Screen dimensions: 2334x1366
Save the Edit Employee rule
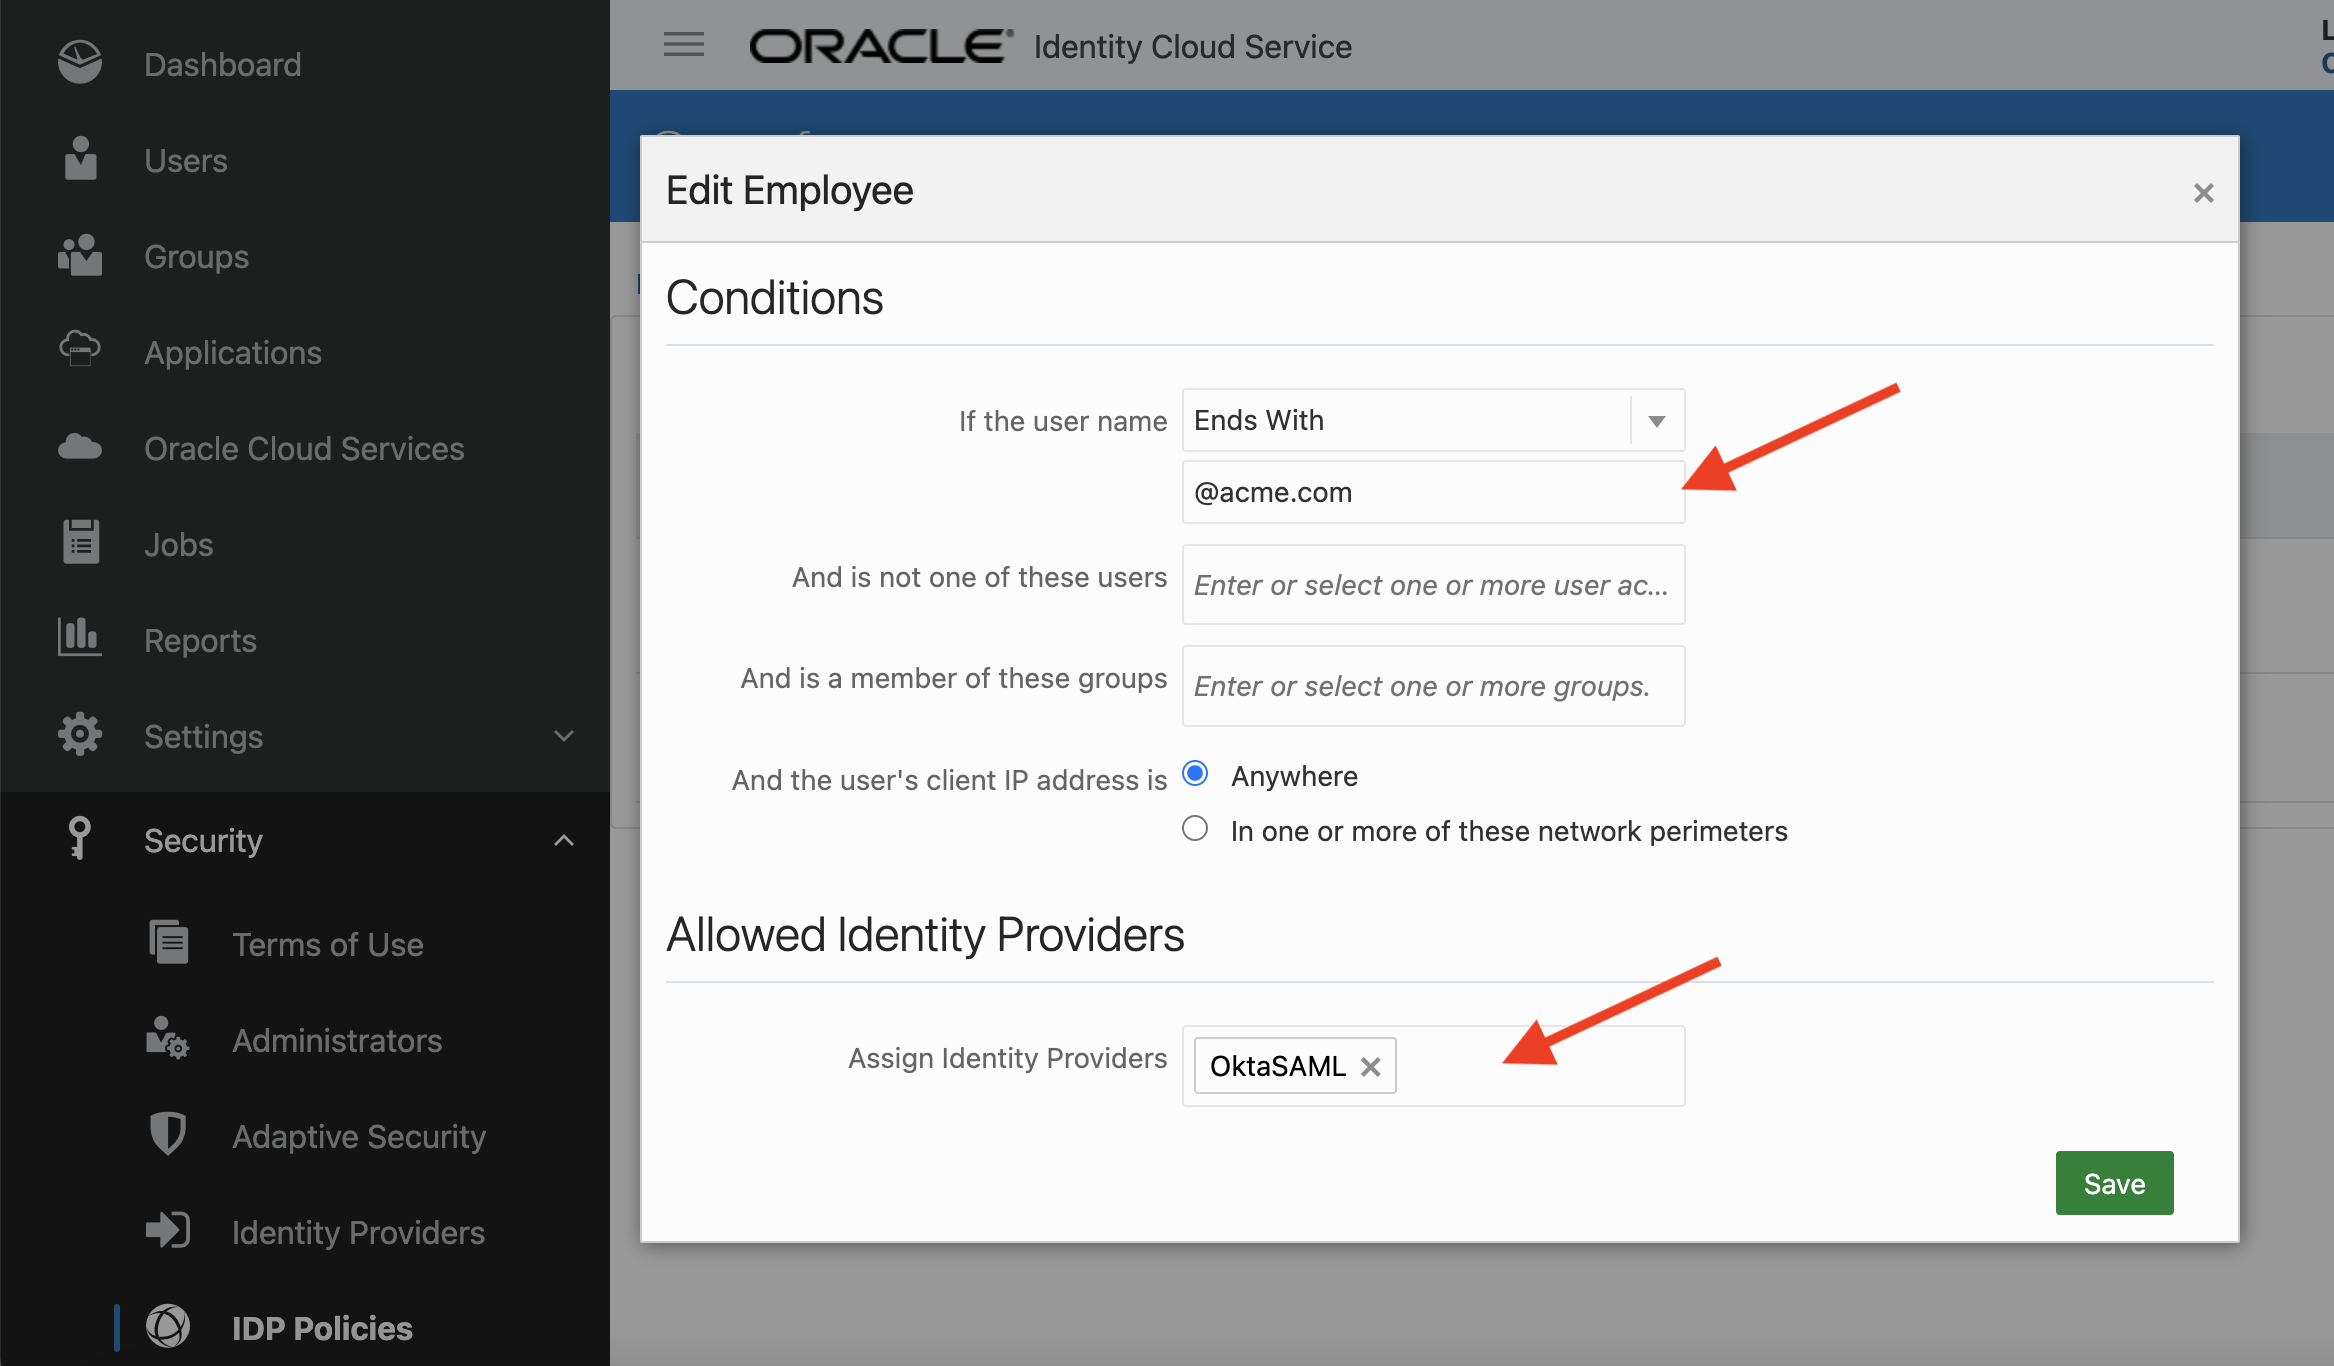[2114, 1183]
